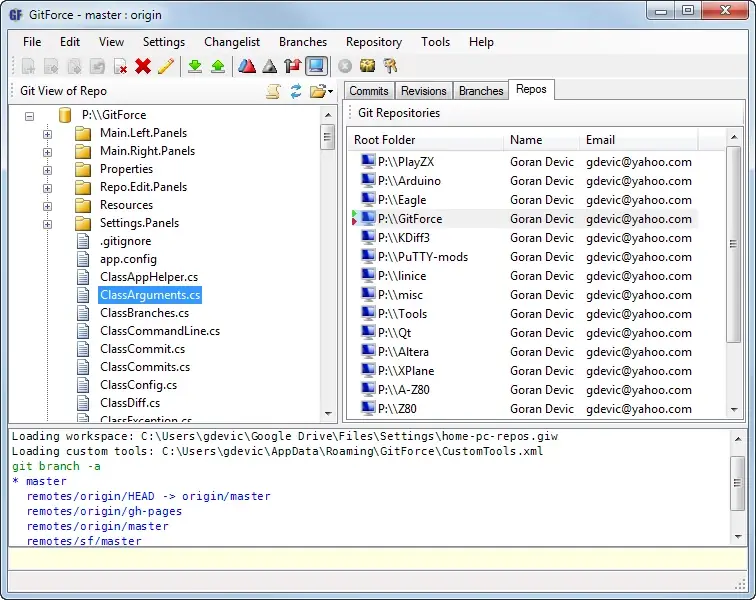Click the repo file tree vertical scrollbar thumb
This screenshot has width=756, height=600.
(x=327, y=136)
